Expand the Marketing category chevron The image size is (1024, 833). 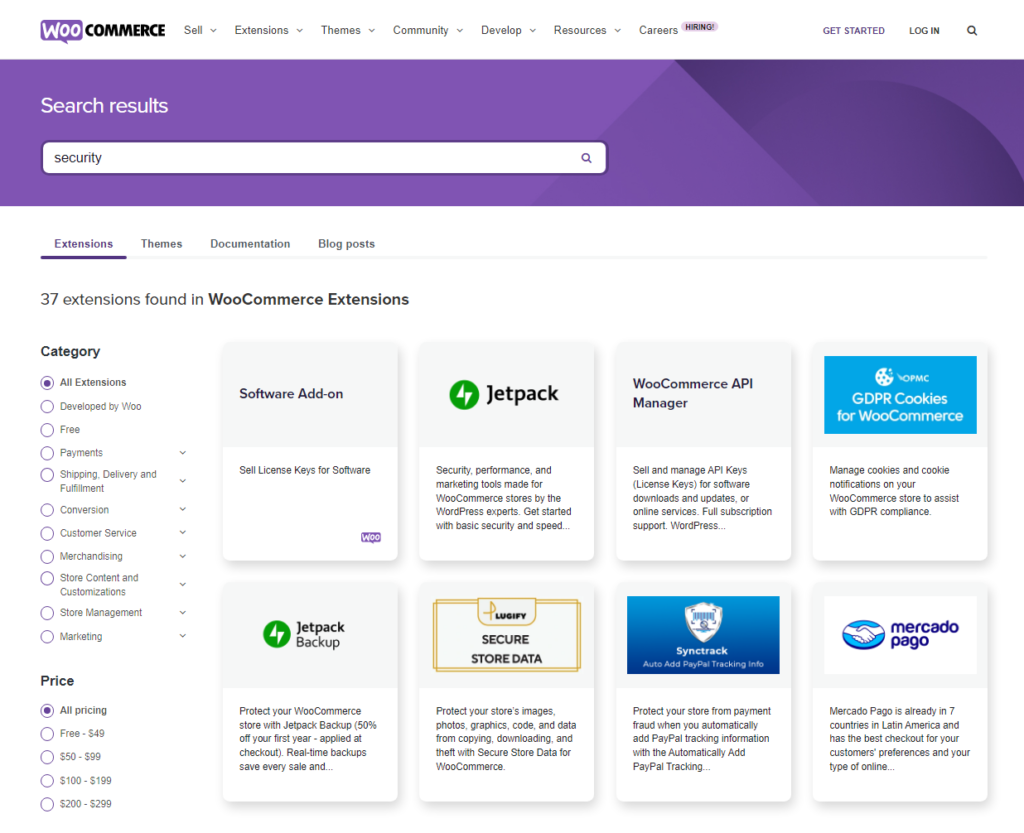(x=183, y=636)
